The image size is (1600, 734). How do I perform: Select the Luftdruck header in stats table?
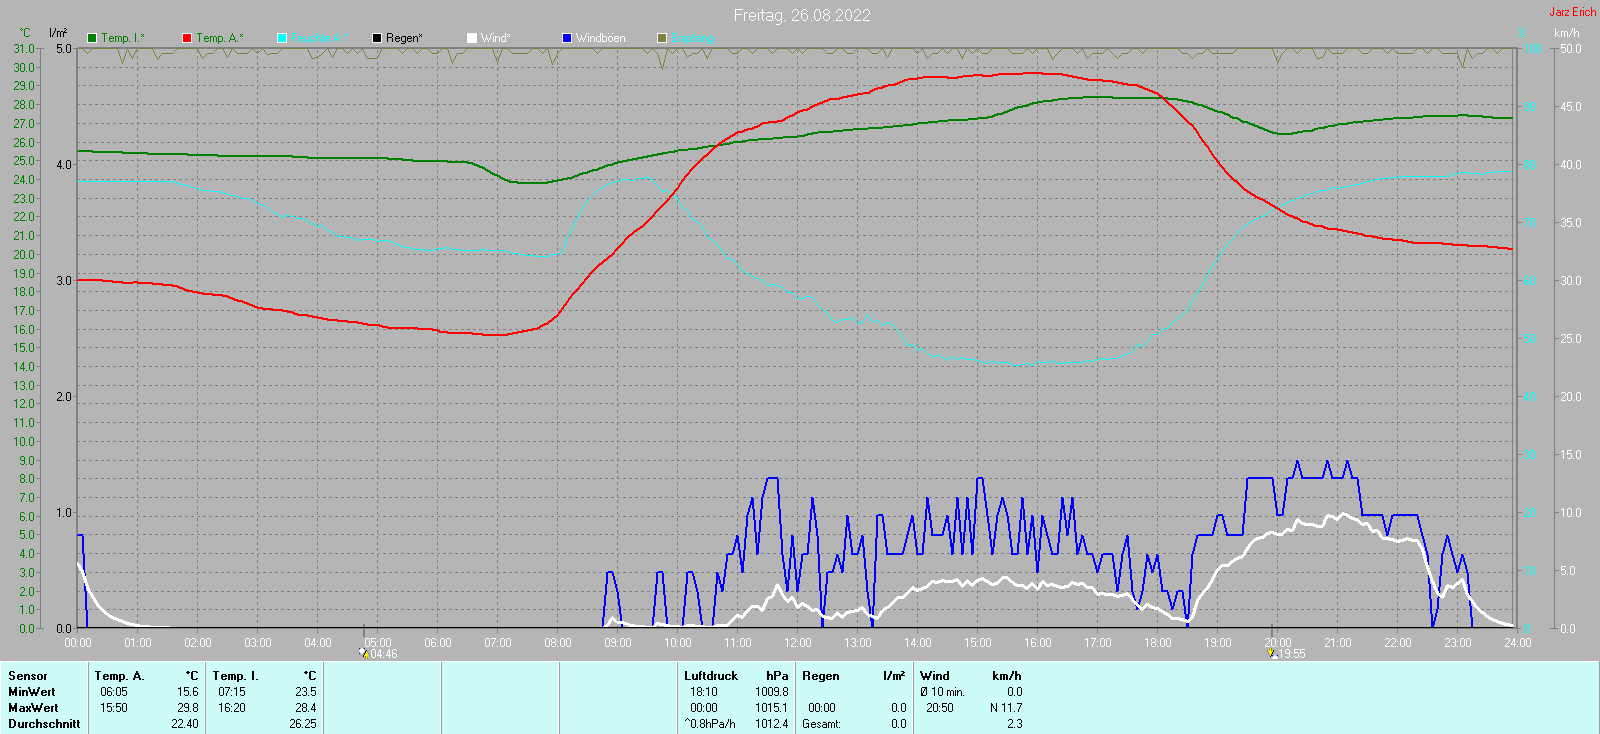point(711,676)
